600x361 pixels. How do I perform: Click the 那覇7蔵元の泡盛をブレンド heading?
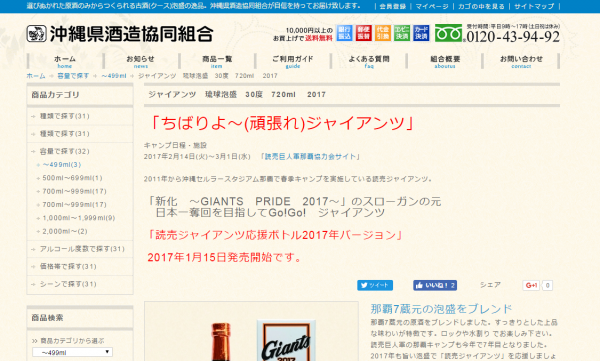click(441, 309)
